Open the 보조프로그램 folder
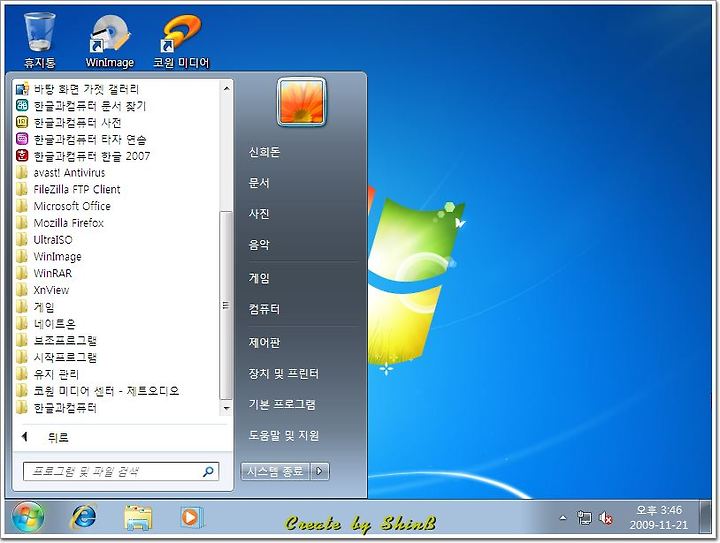This screenshot has width=720, height=543. [56, 341]
